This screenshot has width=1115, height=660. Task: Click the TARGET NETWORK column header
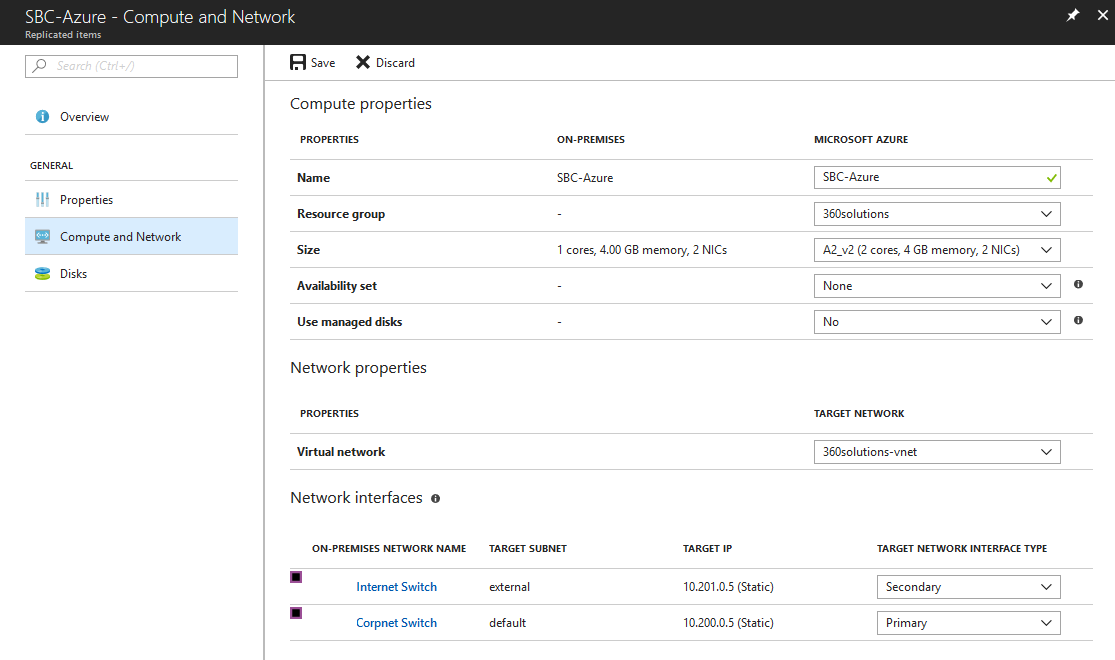(x=859, y=413)
